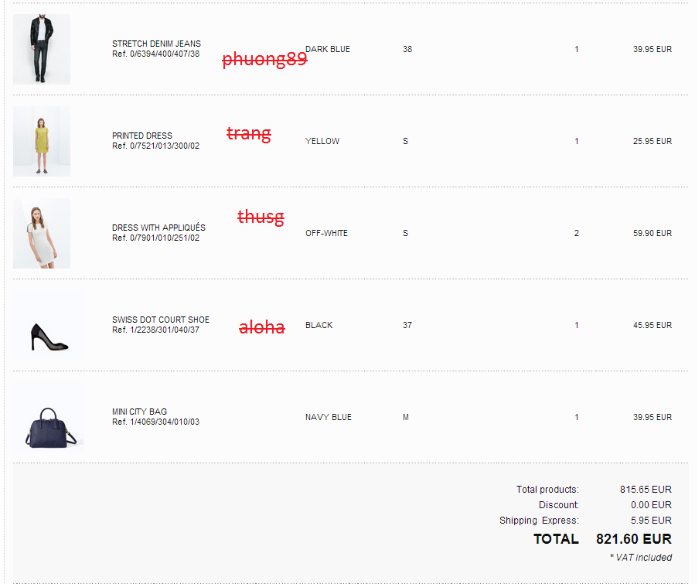Open the yellow Printed Dress thumbnail
Image resolution: width=697 pixels, height=584 pixels.
coord(41,141)
